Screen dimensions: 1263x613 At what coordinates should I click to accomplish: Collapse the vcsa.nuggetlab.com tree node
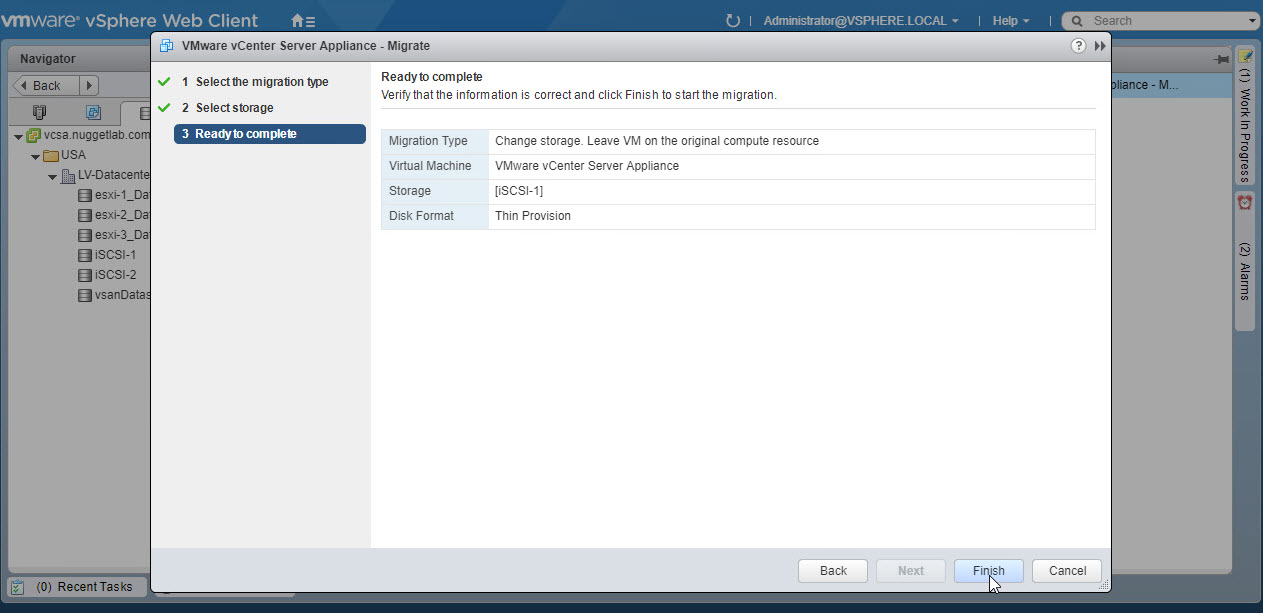[x=18, y=136]
